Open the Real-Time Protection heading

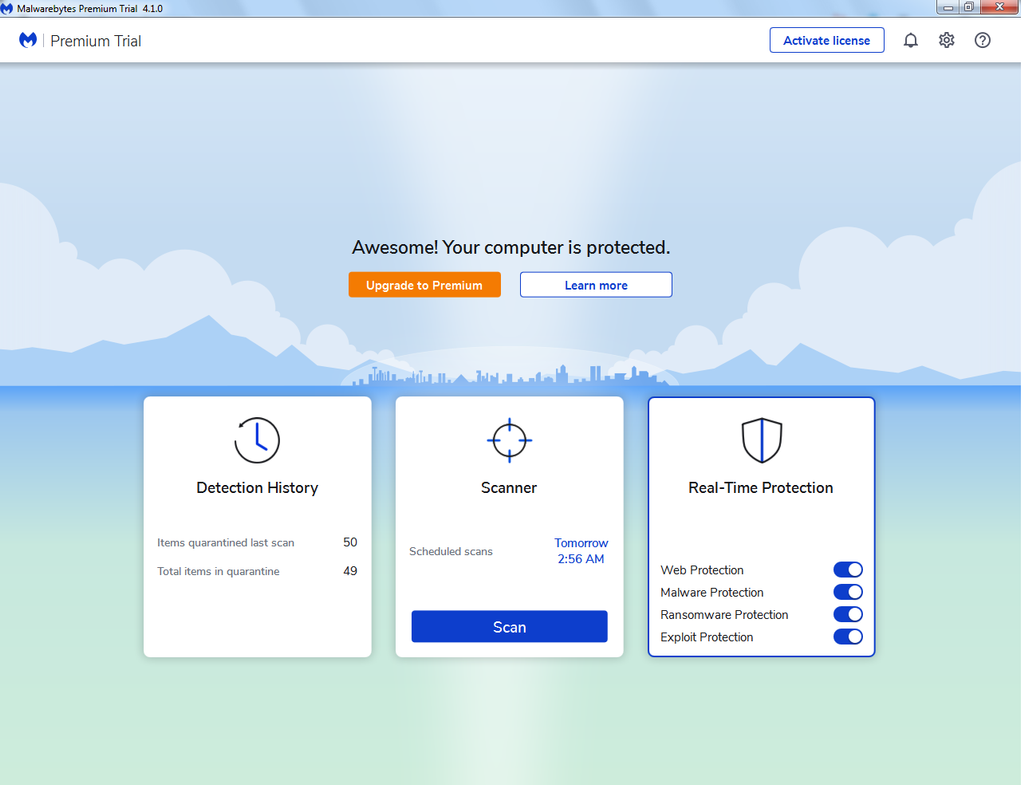click(x=761, y=488)
